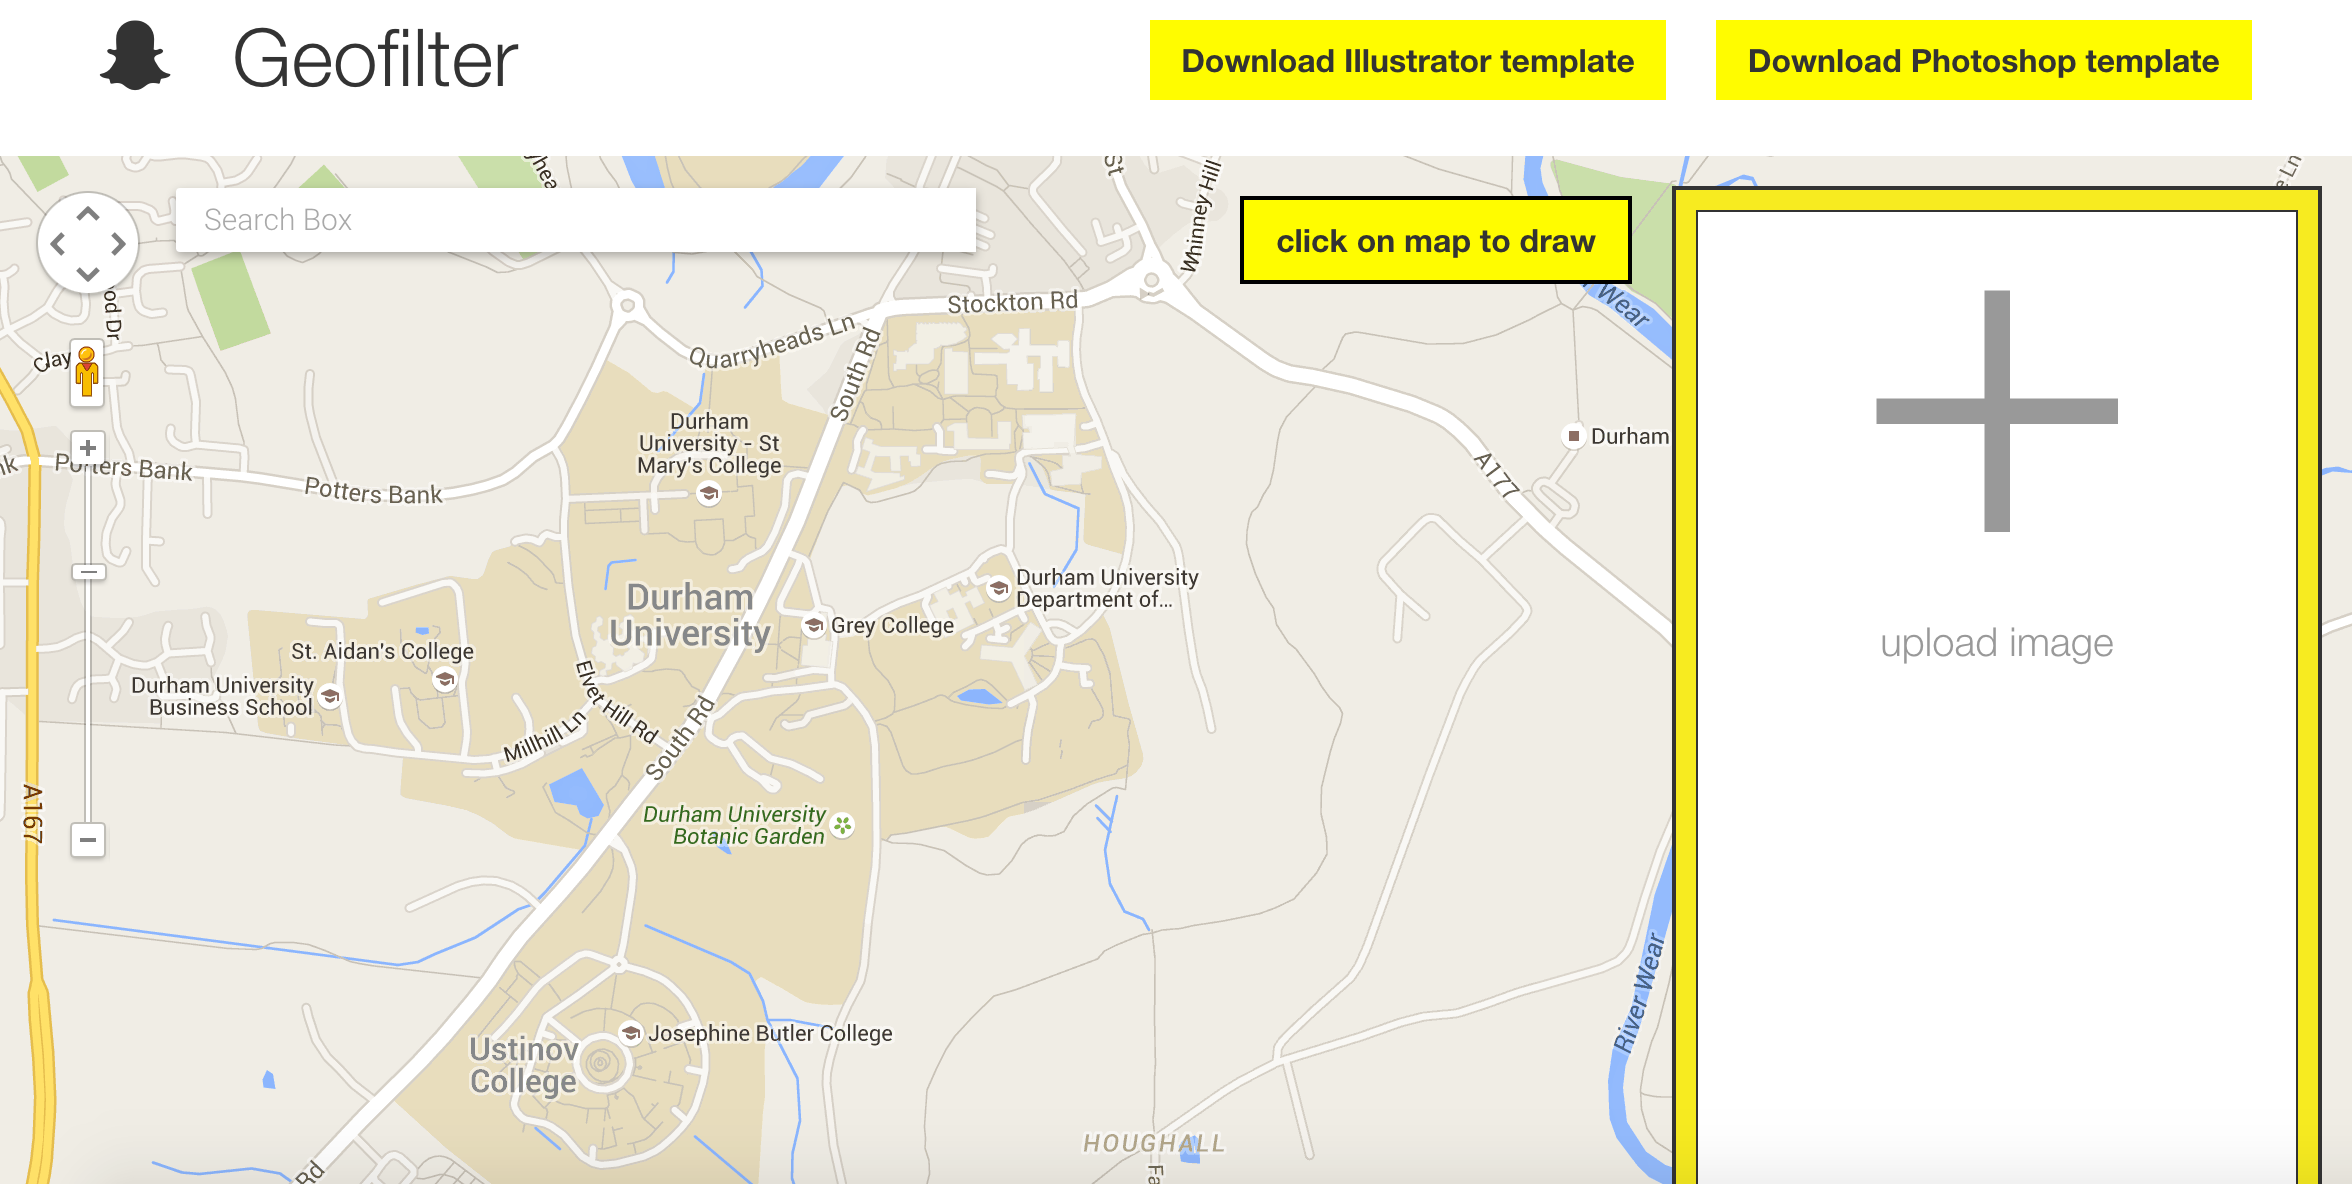This screenshot has height=1184, width=2352.
Task: Click the 'Grey College' label
Action: point(893,625)
